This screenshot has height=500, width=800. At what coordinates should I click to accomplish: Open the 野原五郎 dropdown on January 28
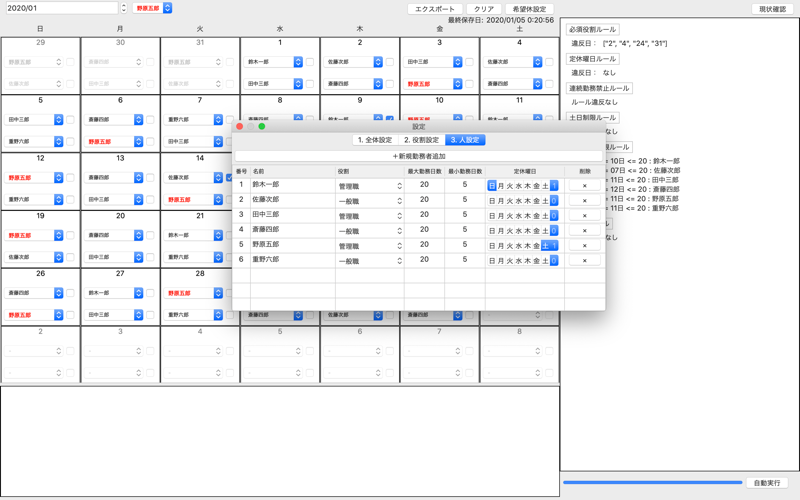coord(194,293)
